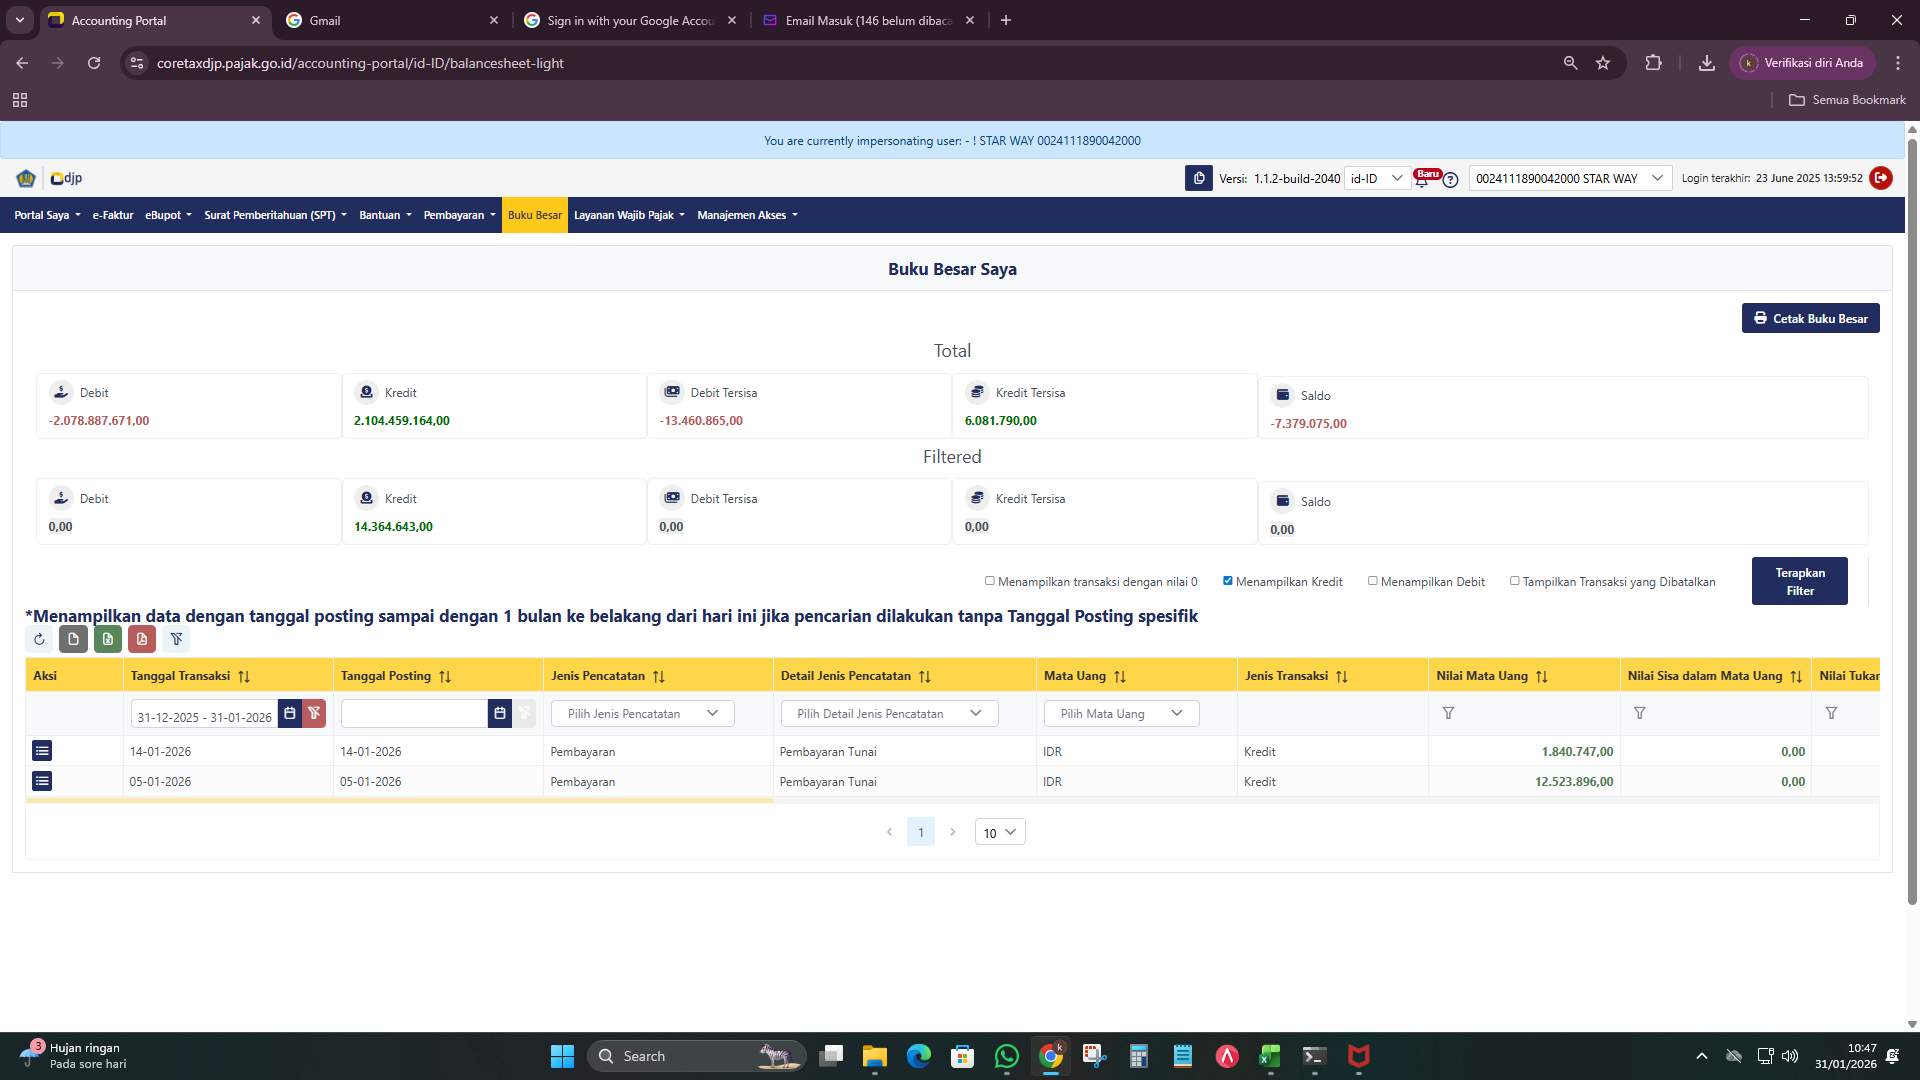Export the ledger as PDF
Image resolution: width=1920 pixels, height=1080 pixels.
tap(142, 640)
